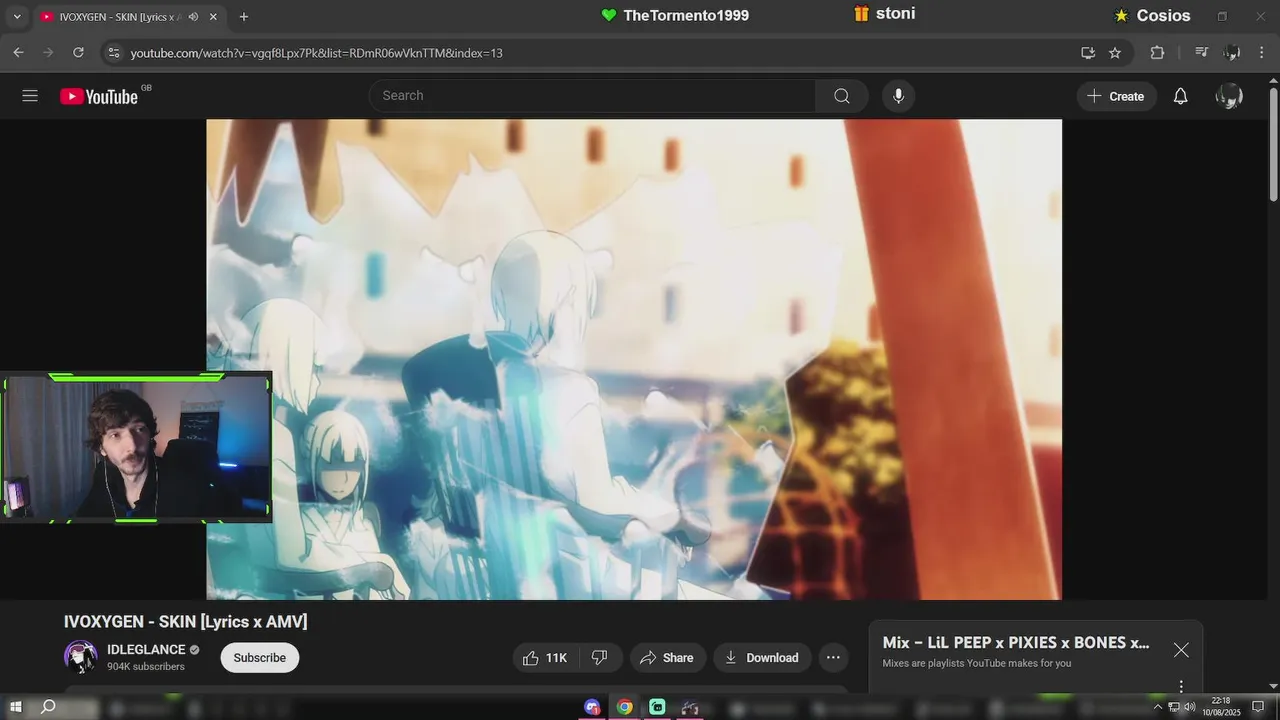Reload the YouTube page
1280x720 pixels.
78,52
